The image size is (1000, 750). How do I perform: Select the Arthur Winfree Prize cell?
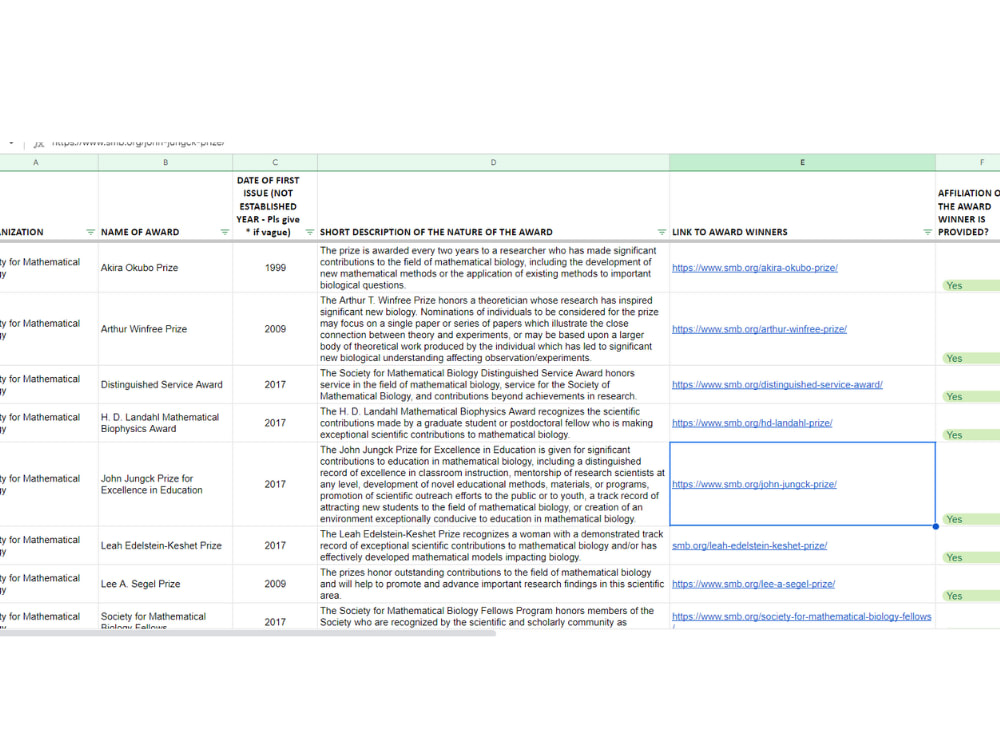tap(166, 329)
